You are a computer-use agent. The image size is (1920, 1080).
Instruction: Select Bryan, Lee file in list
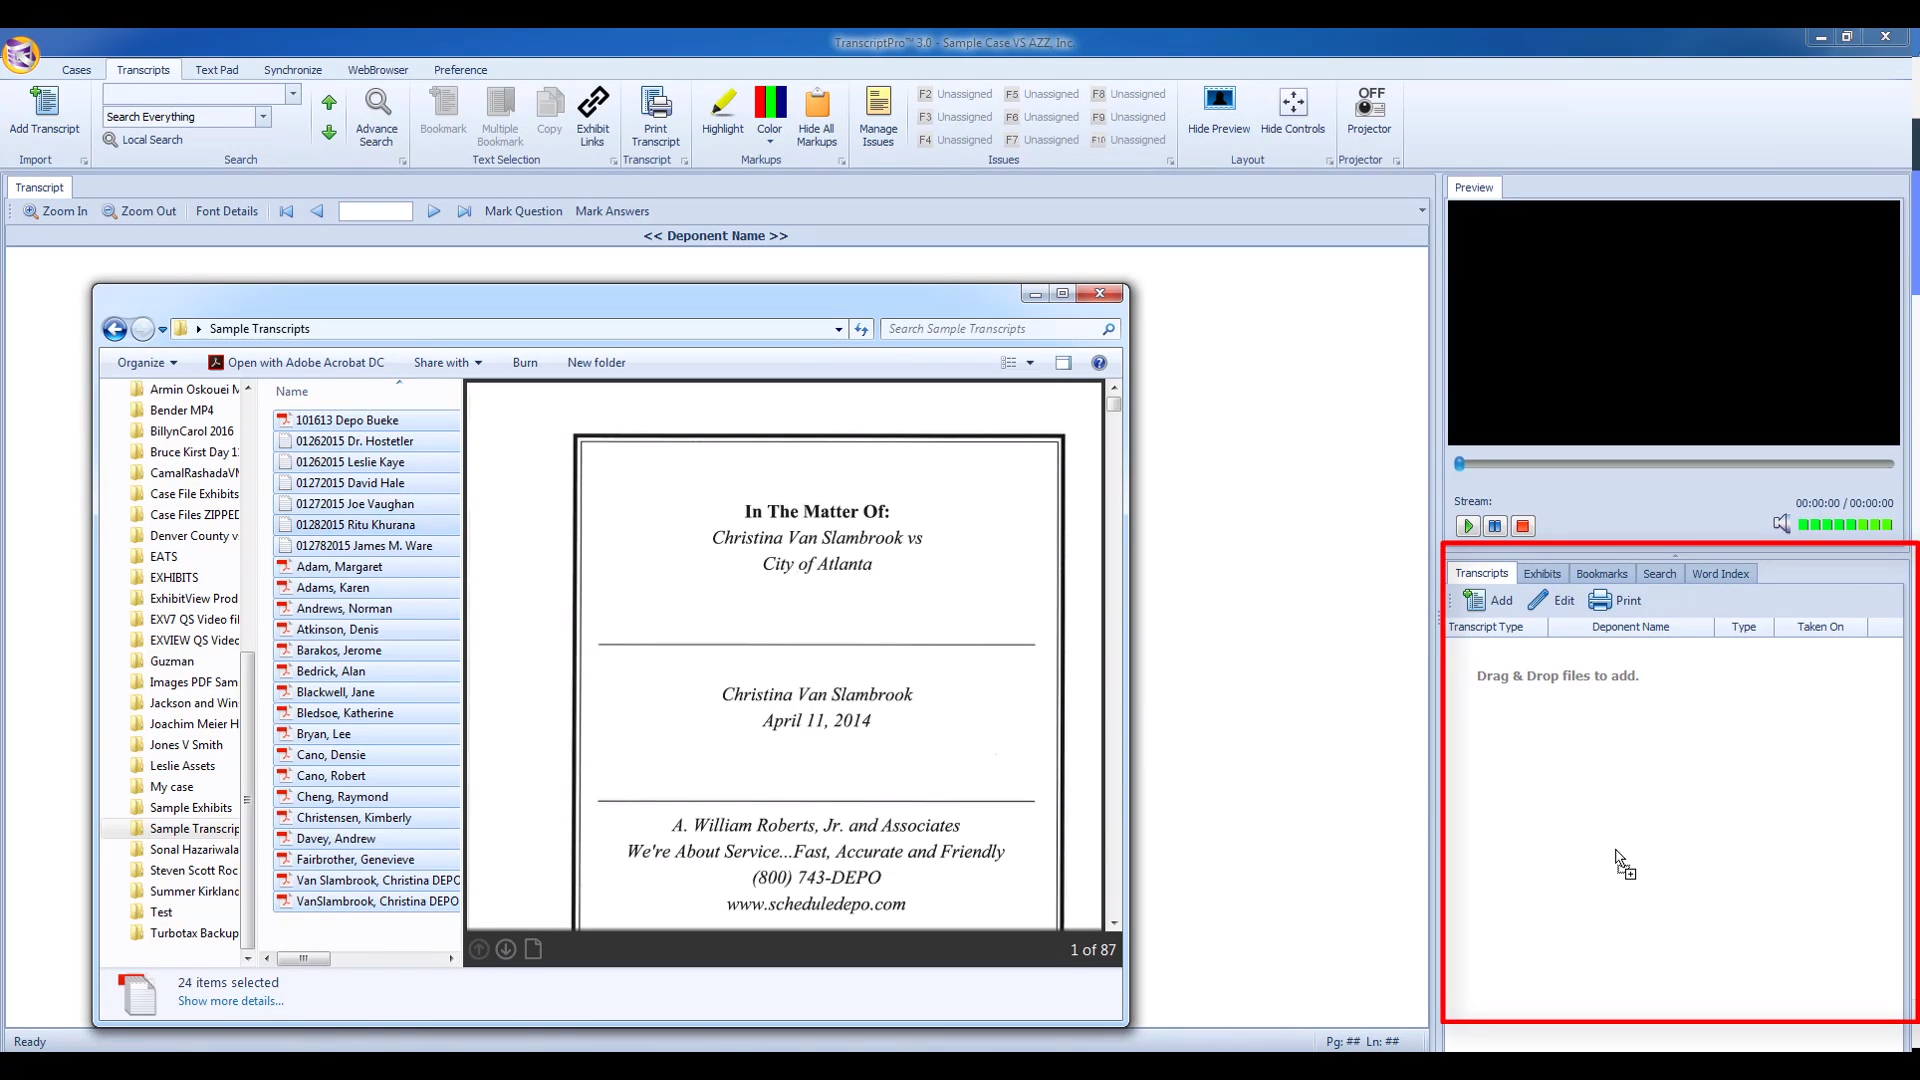(x=323, y=734)
